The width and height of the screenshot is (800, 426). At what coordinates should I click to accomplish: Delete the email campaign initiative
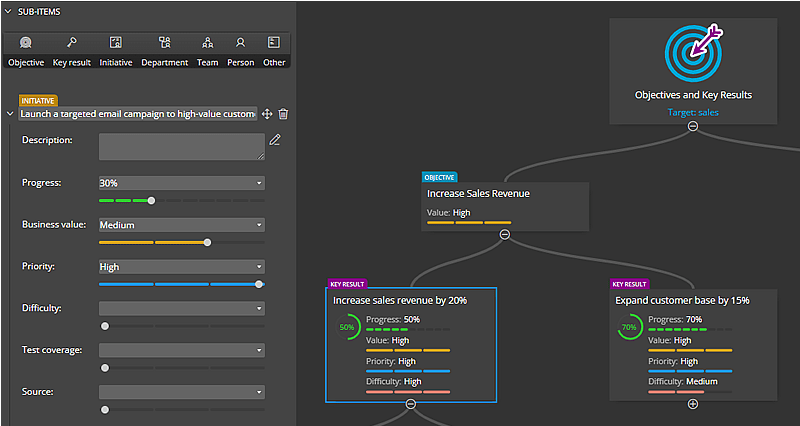tap(283, 114)
